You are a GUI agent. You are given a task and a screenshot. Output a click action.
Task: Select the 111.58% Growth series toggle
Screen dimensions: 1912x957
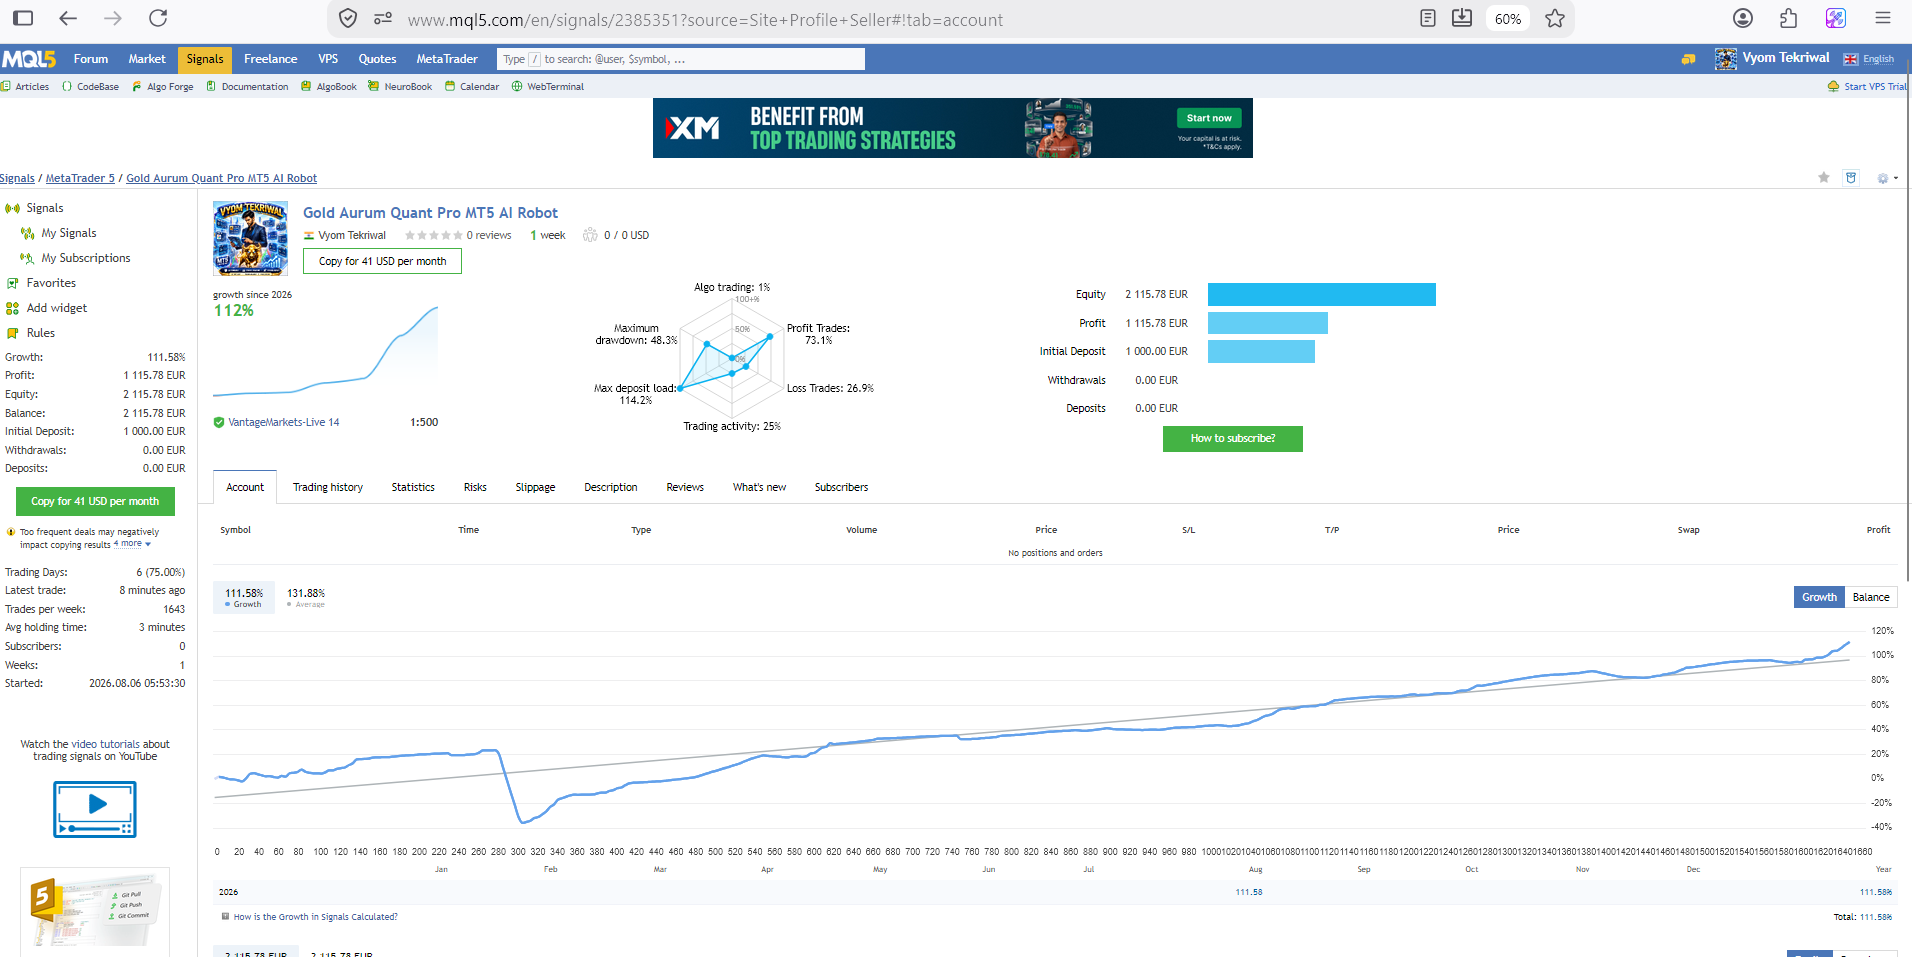[244, 597]
